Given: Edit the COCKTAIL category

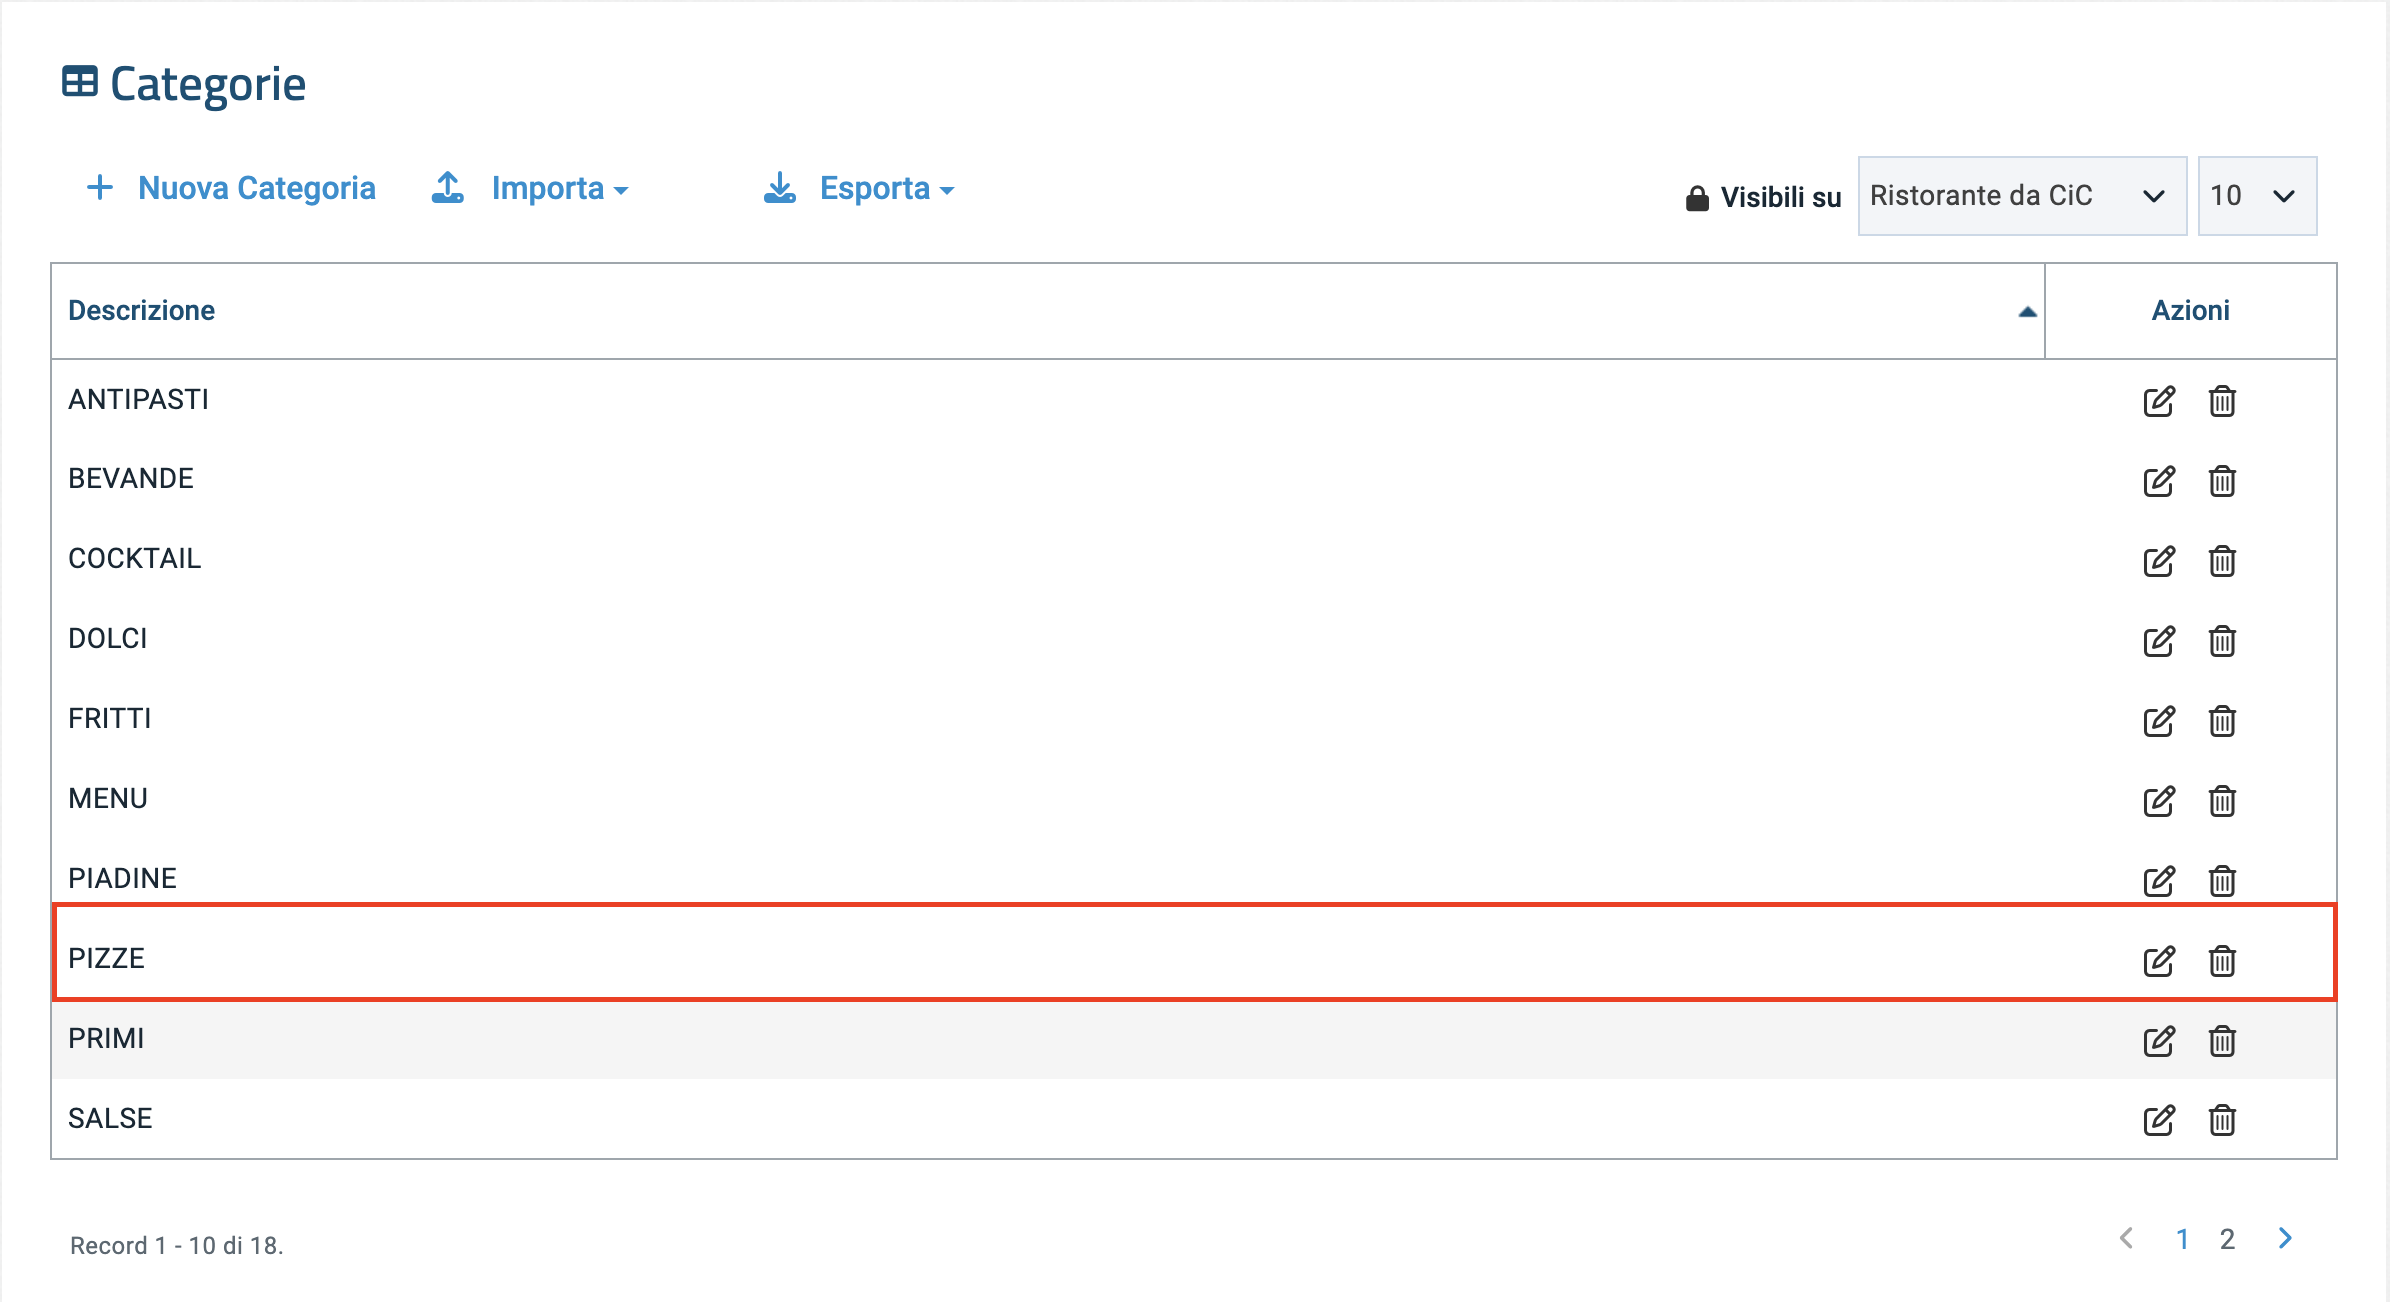Looking at the screenshot, I should [2158, 561].
